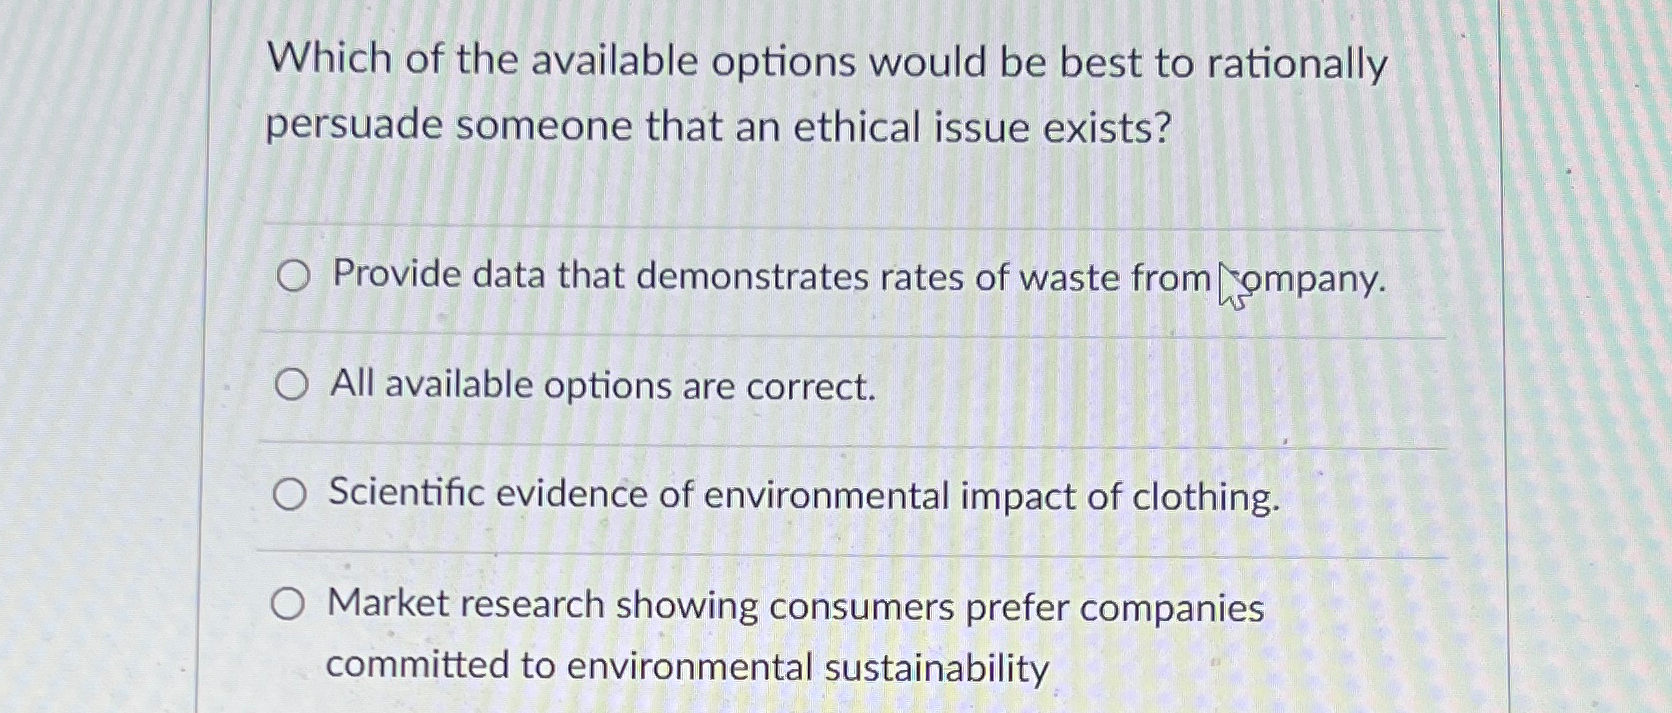This screenshot has width=1672, height=713.
Task: Click the word 'sustainability' in last option
Action: click(936, 668)
